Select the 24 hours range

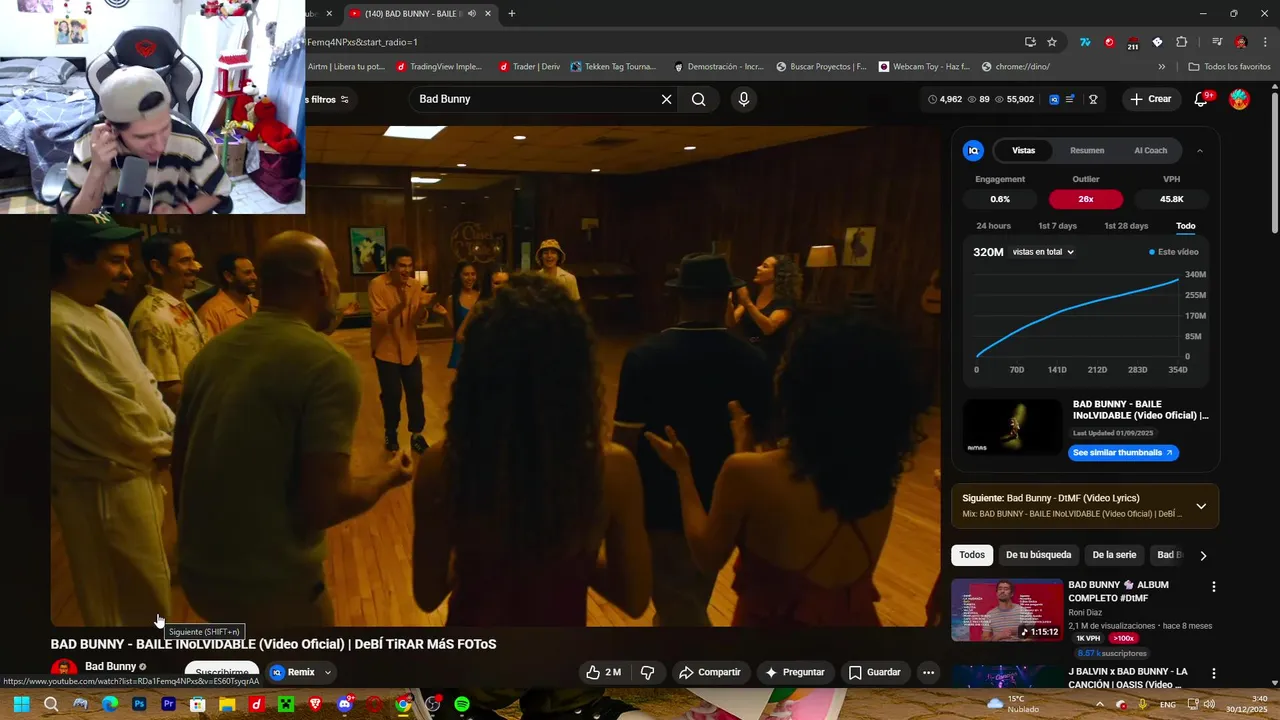pos(993,226)
